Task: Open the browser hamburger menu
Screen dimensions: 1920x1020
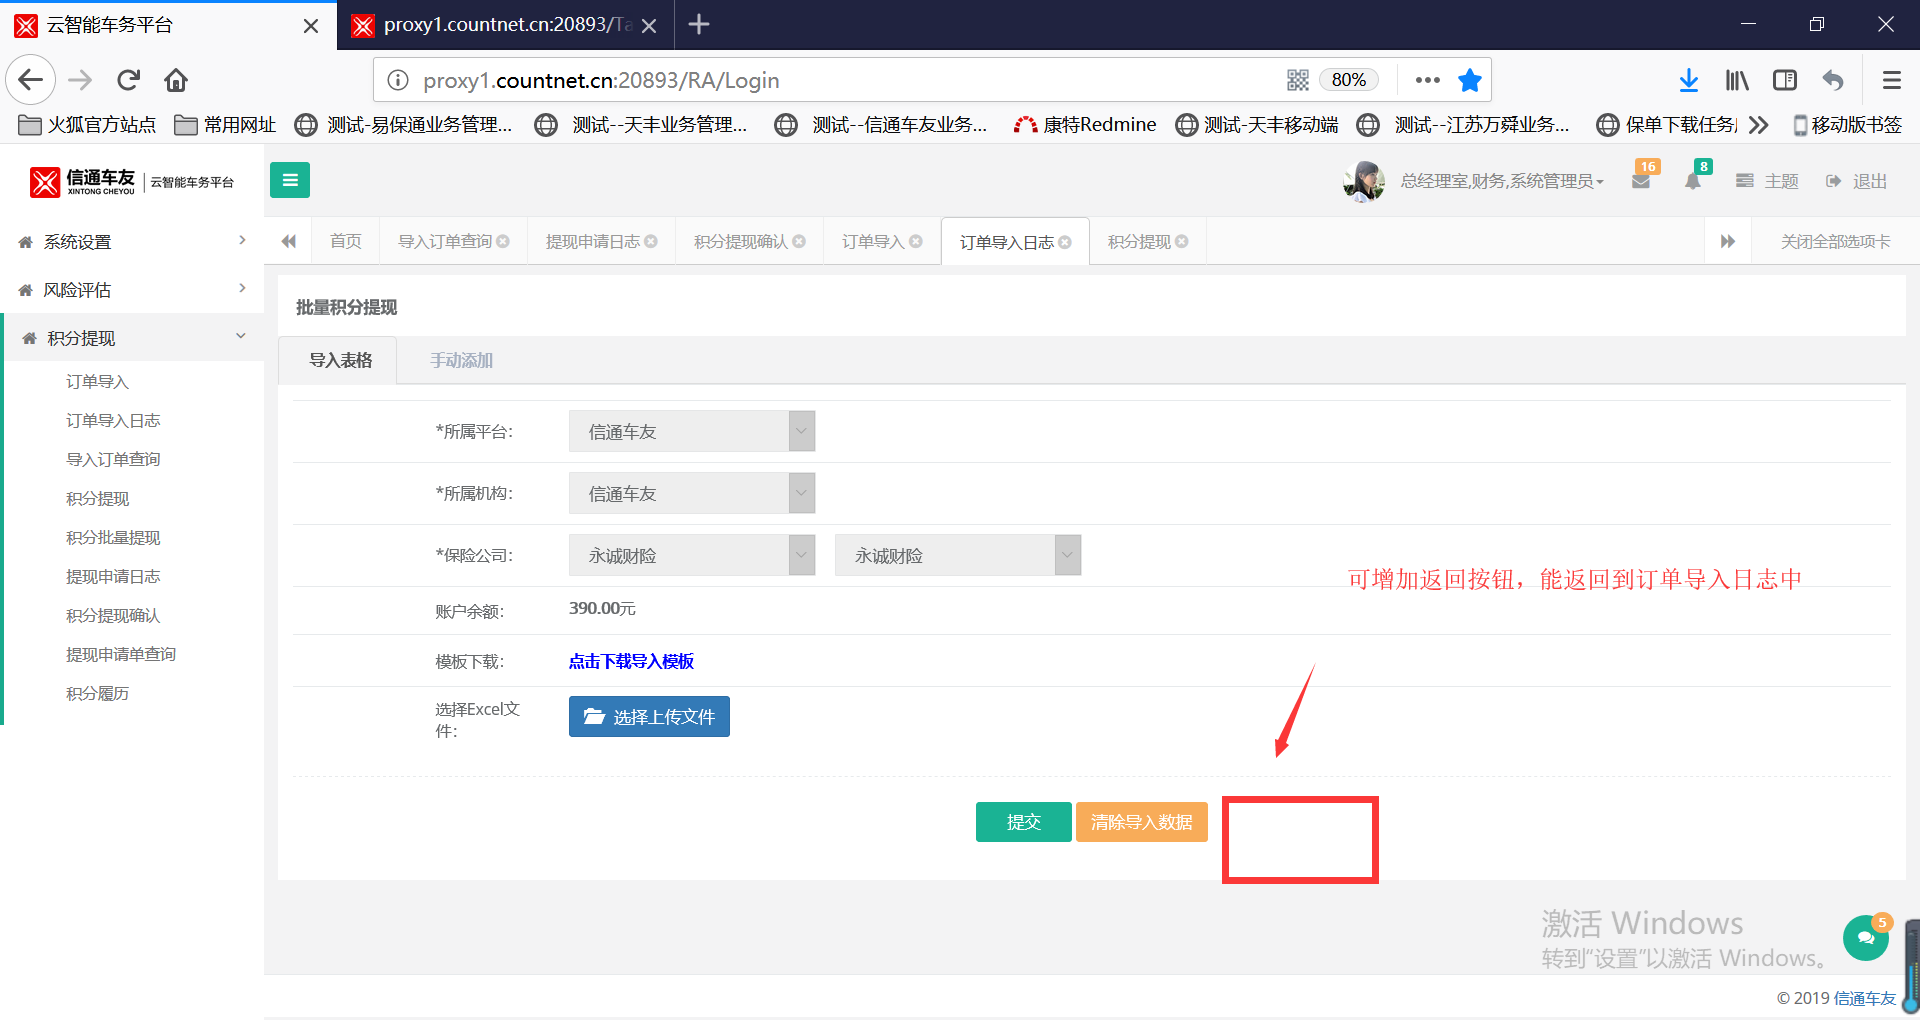Action: (1891, 80)
